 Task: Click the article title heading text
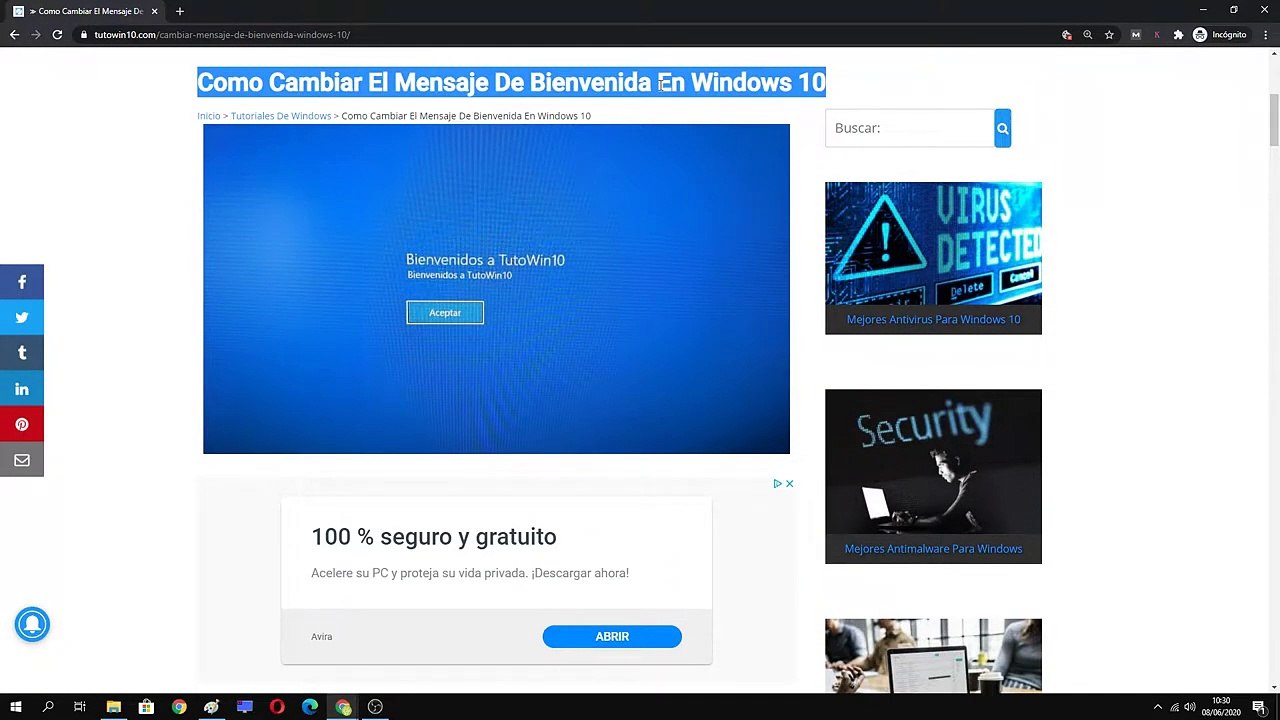(511, 82)
